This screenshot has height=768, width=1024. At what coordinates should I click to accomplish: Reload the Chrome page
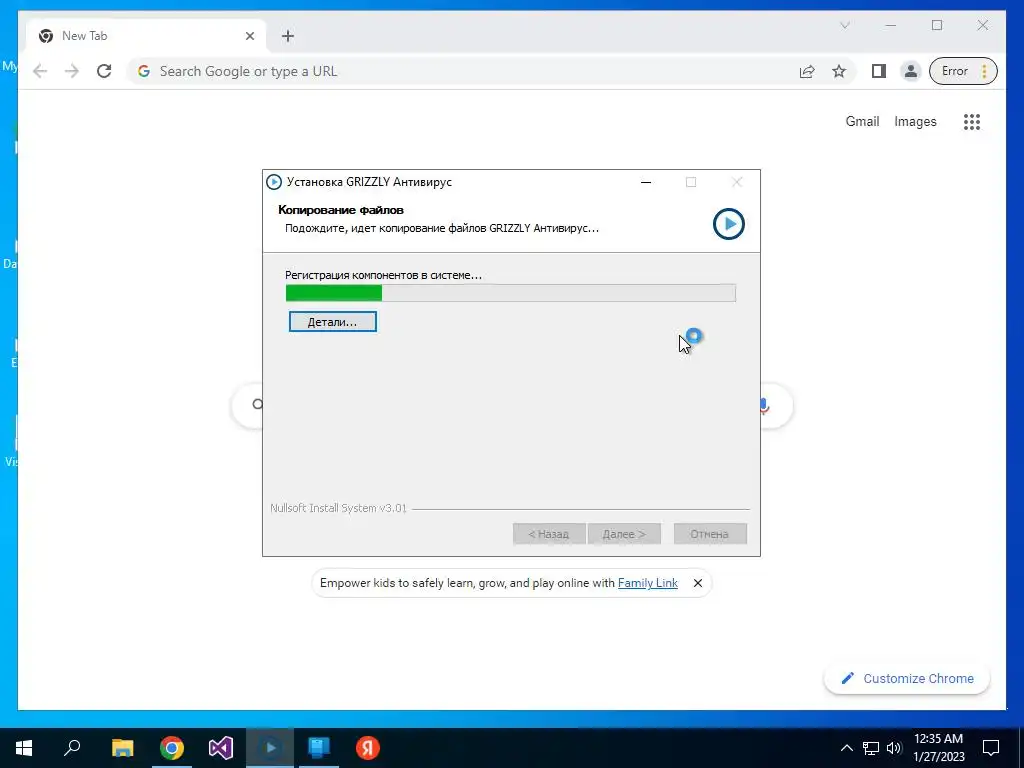[104, 71]
